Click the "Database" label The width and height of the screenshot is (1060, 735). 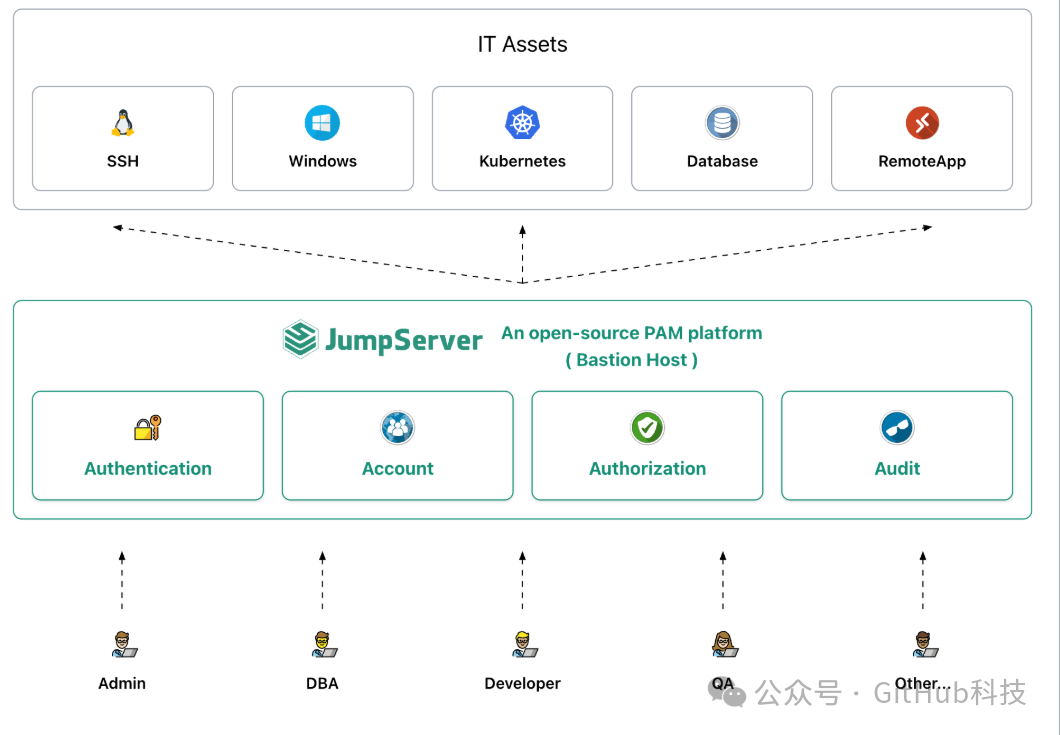722,162
